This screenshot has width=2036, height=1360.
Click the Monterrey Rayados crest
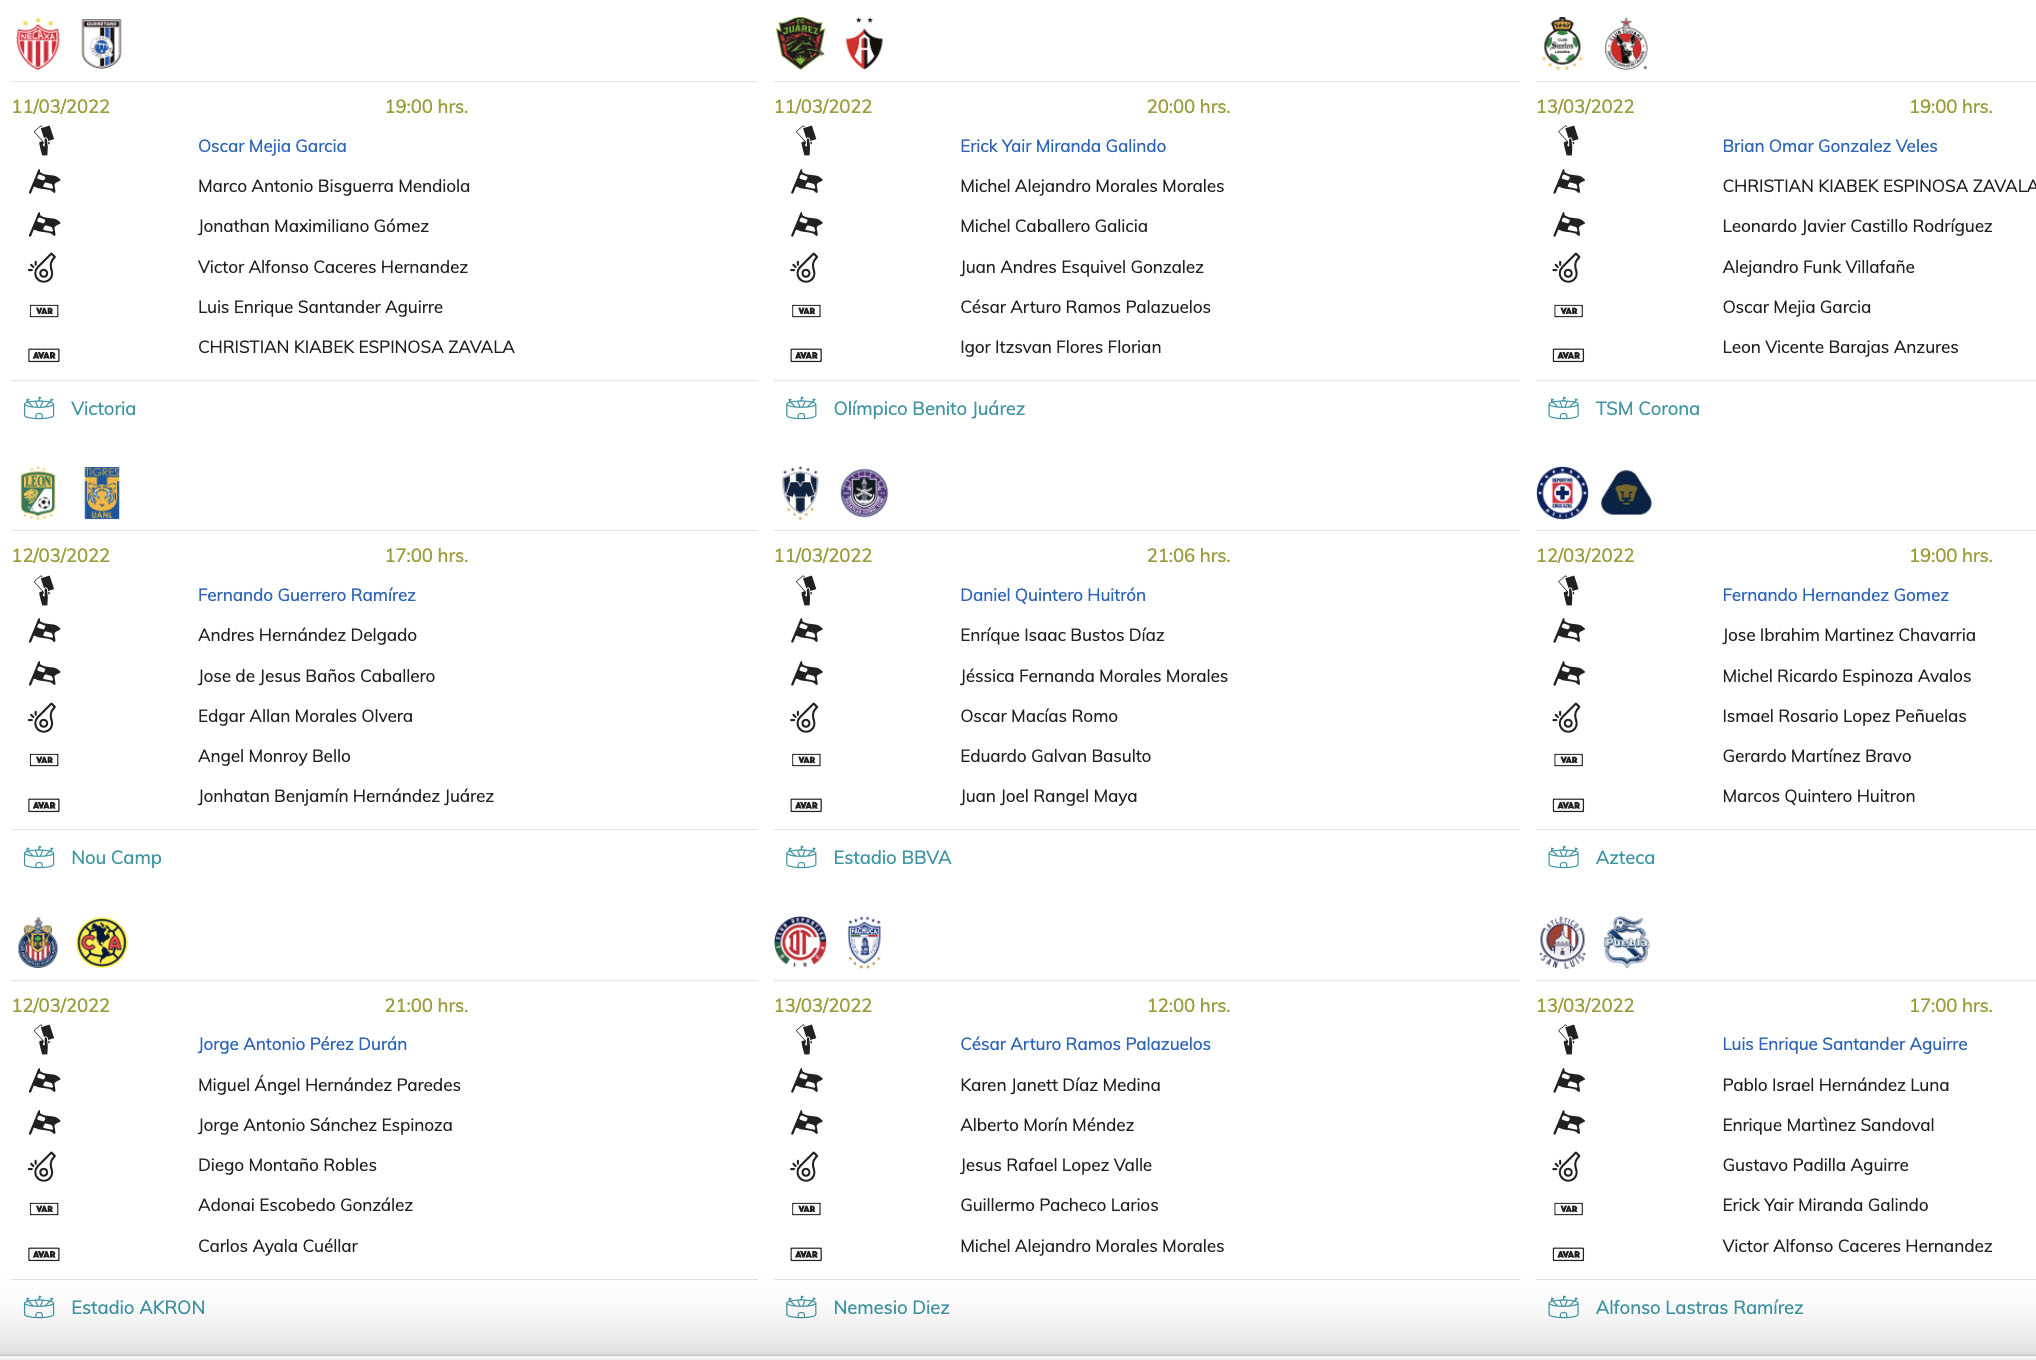coord(800,493)
